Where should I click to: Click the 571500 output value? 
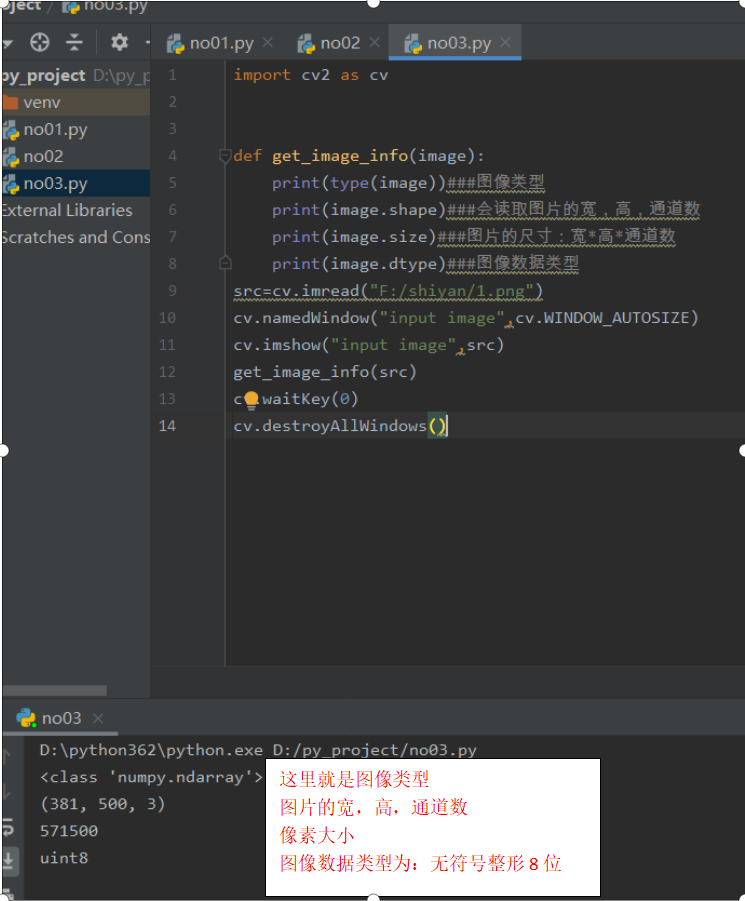tap(69, 831)
